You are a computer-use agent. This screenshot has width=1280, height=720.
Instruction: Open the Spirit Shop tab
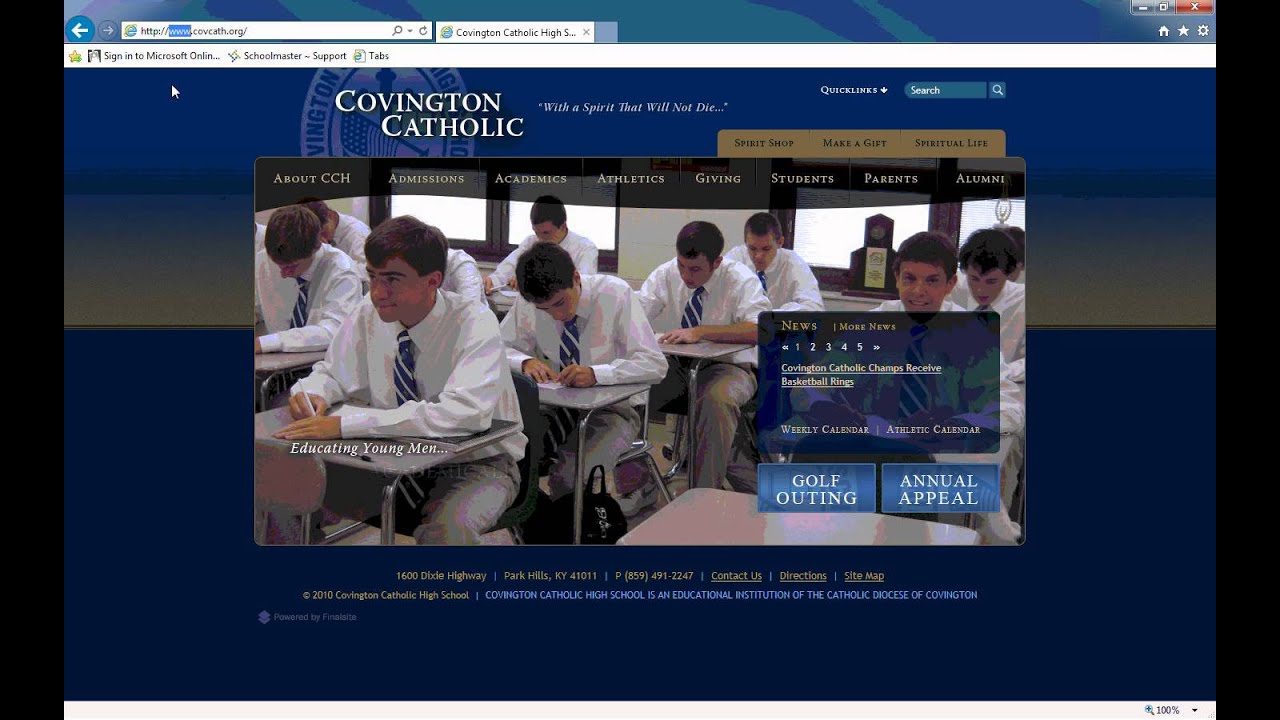tap(764, 143)
